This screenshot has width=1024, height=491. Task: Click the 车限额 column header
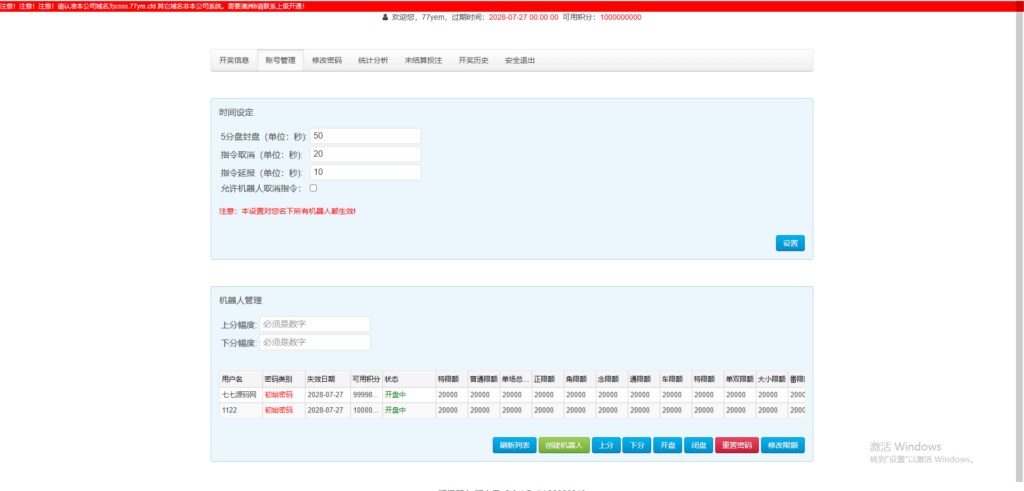pyautogui.click(x=675, y=379)
